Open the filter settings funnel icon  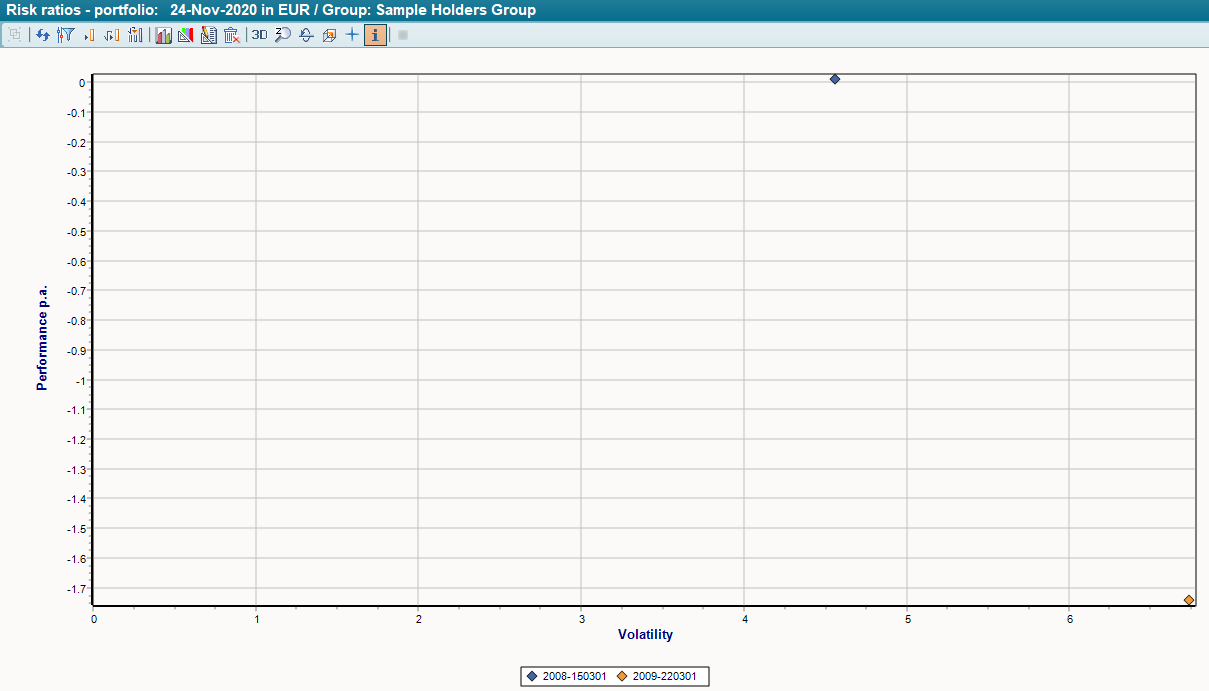point(66,35)
